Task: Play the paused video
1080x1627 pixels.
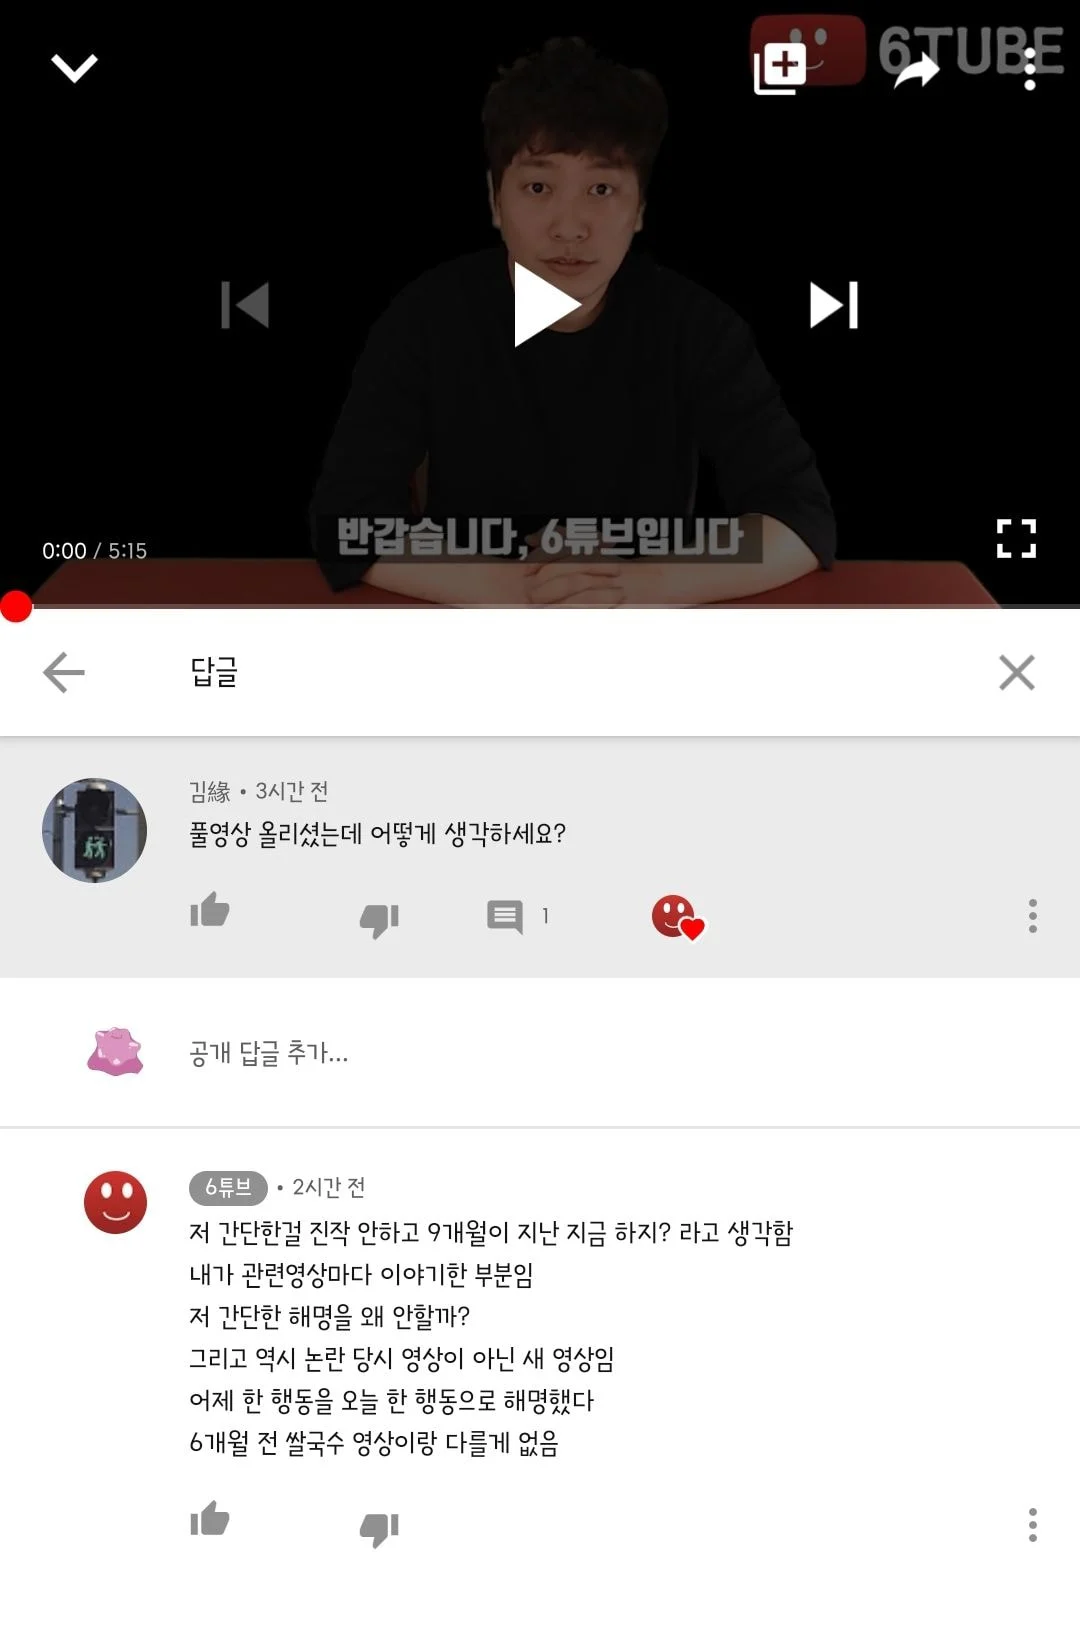Action: click(x=546, y=304)
